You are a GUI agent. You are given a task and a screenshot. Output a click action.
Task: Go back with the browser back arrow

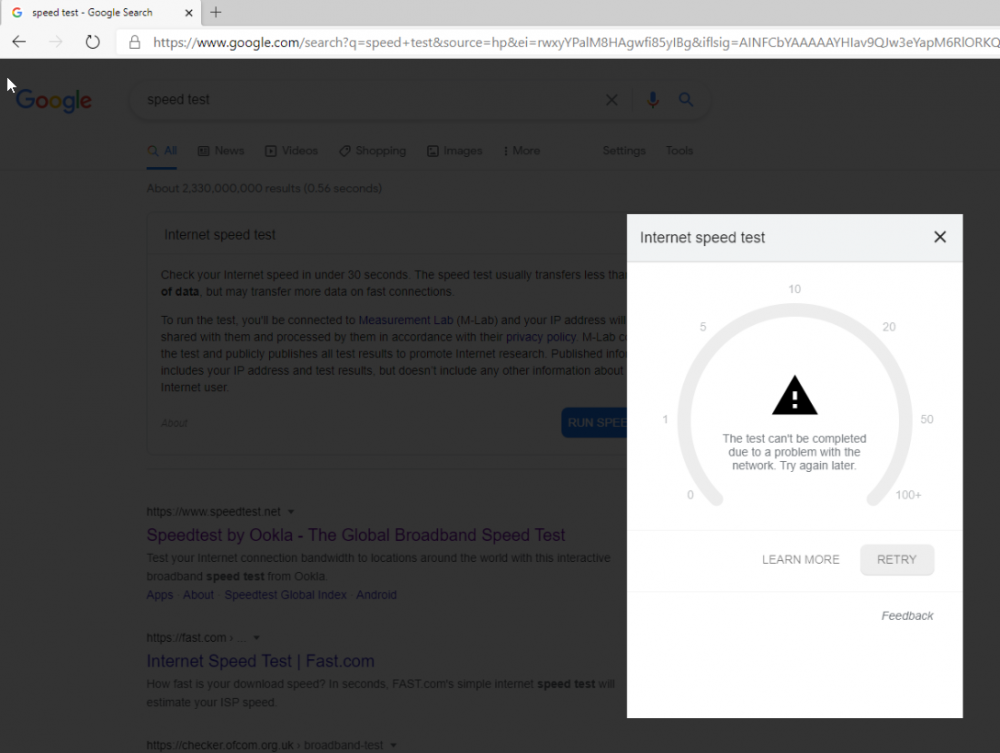tap(19, 42)
